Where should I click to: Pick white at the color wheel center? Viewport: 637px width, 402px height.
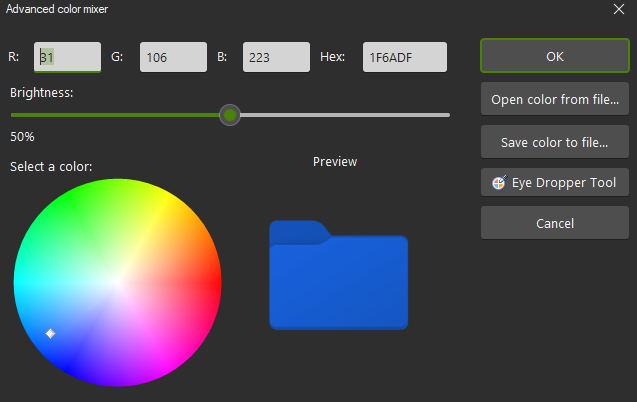(117, 281)
